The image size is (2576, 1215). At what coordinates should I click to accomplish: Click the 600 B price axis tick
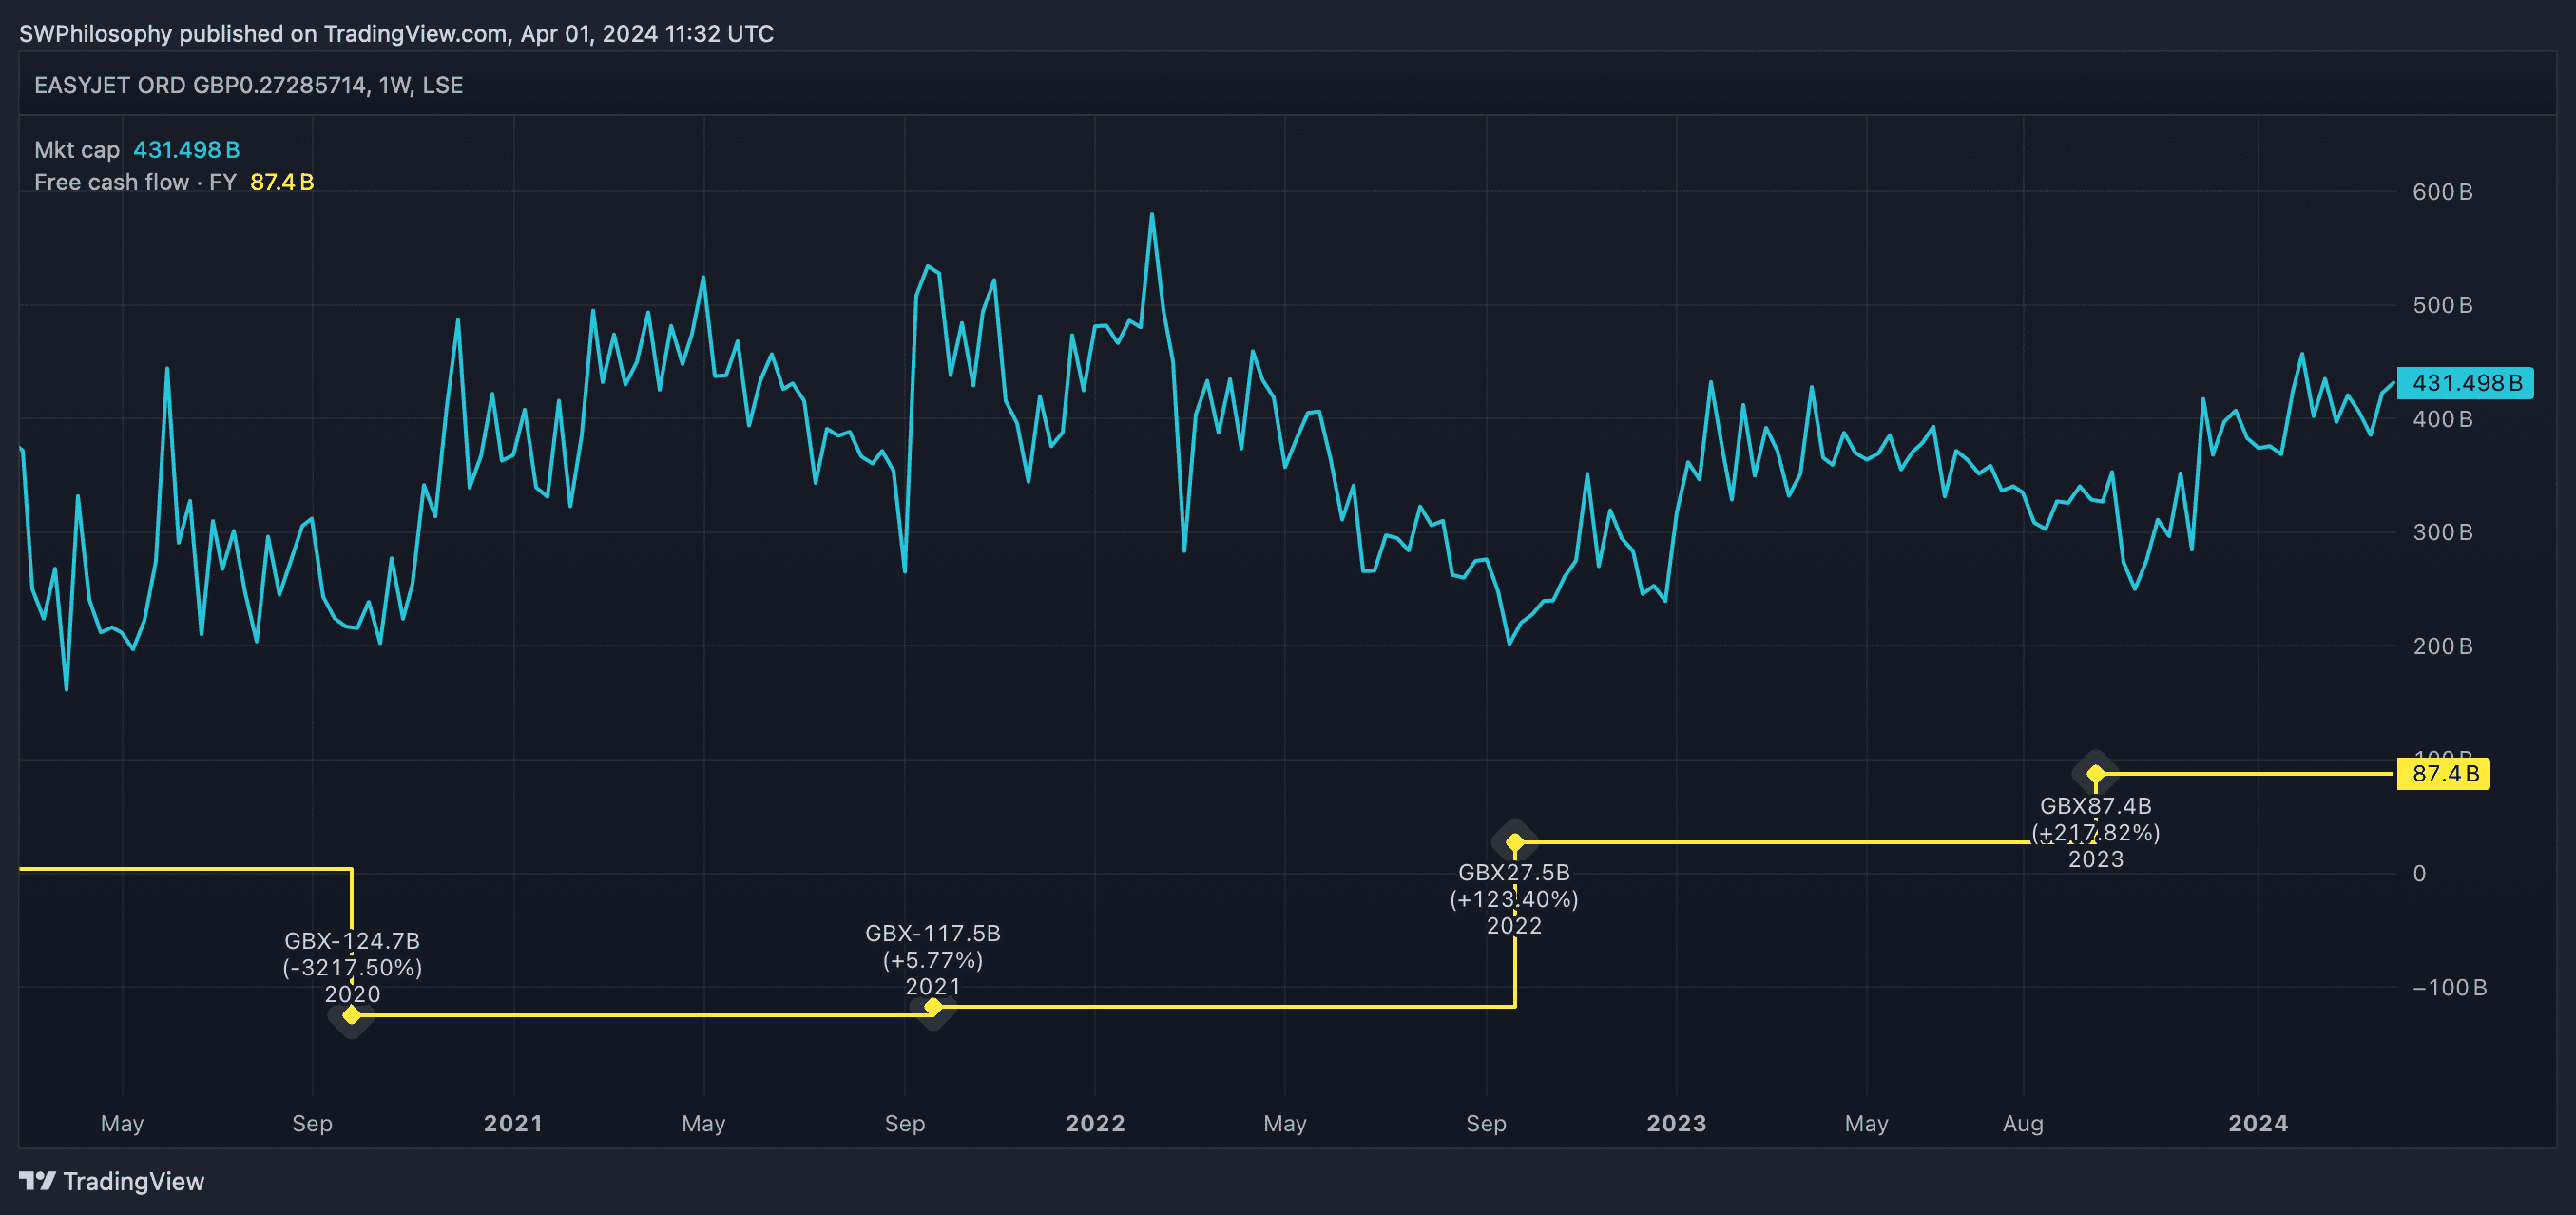(x=2442, y=192)
